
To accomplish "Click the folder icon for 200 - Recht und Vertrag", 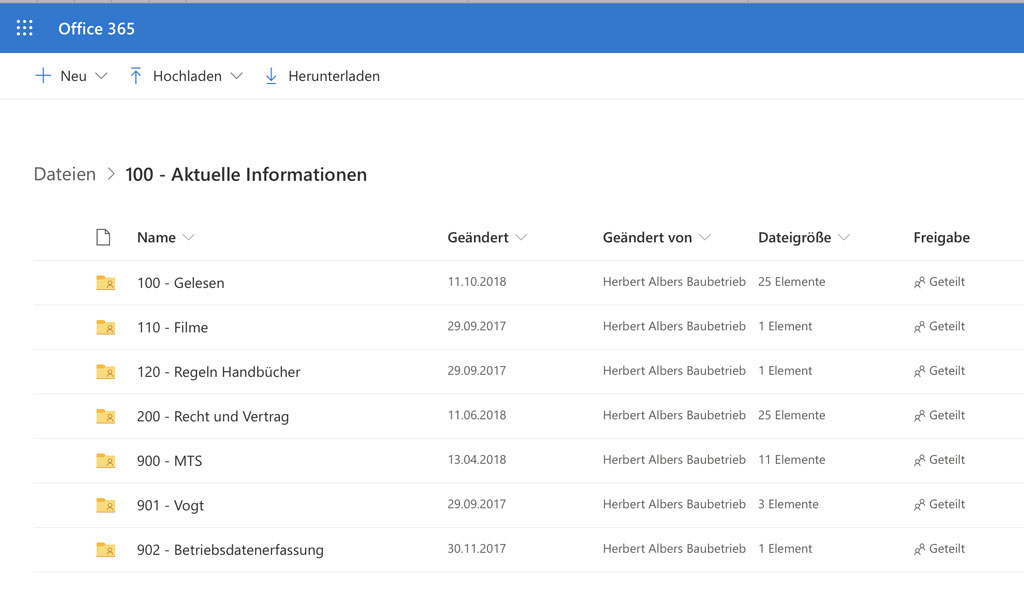I will (105, 416).
